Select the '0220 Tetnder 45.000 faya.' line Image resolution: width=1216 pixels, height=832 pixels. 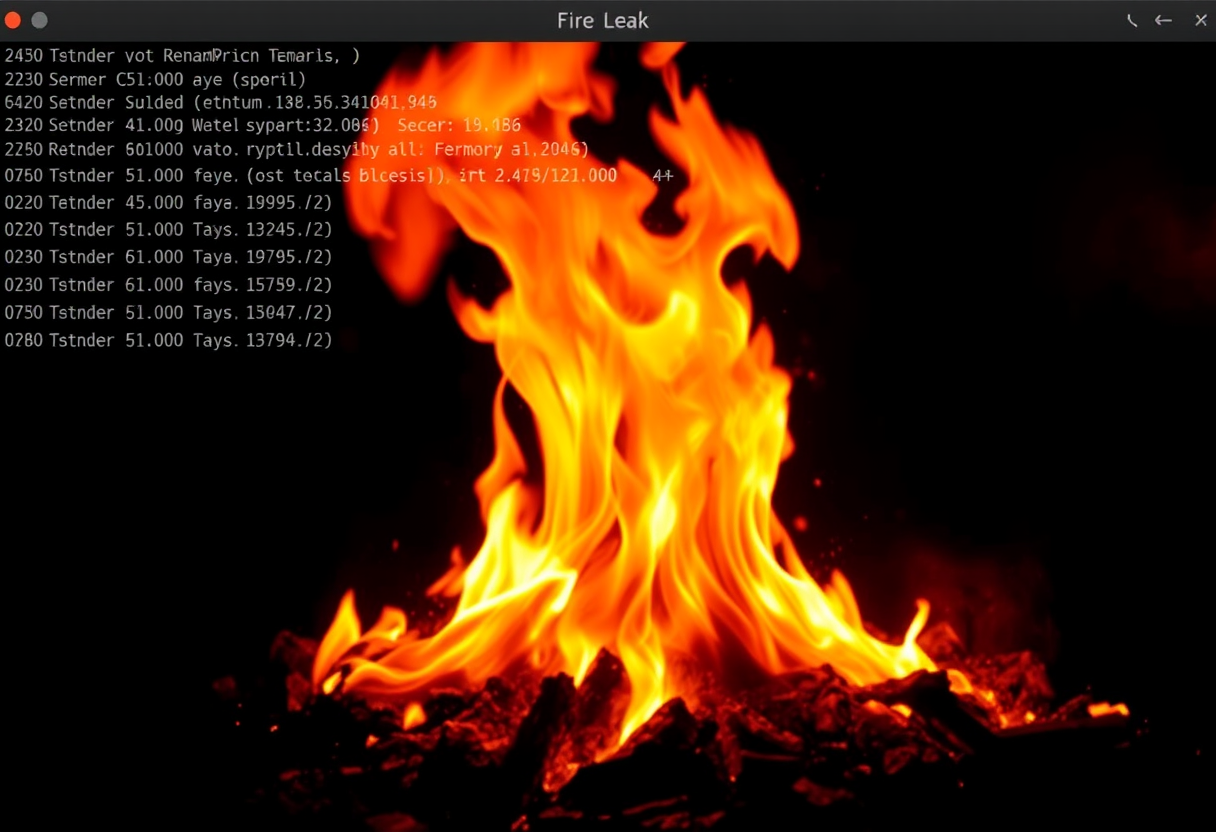click(168, 202)
